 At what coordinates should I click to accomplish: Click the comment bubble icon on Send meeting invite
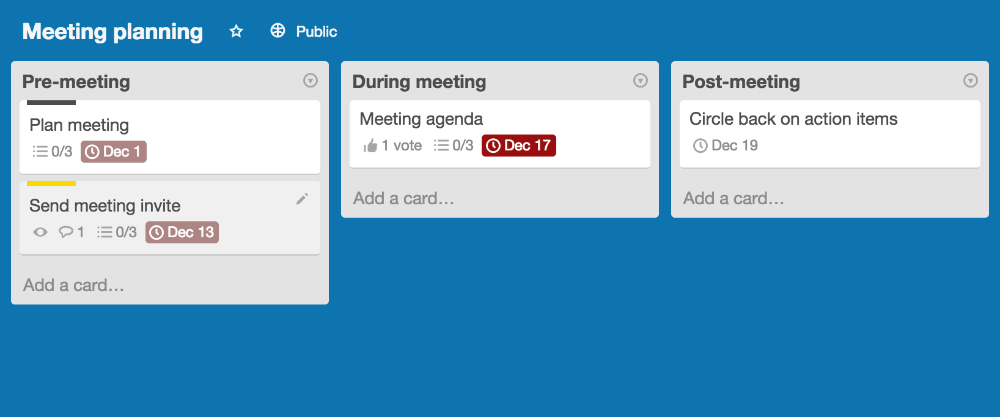point(65,233)
